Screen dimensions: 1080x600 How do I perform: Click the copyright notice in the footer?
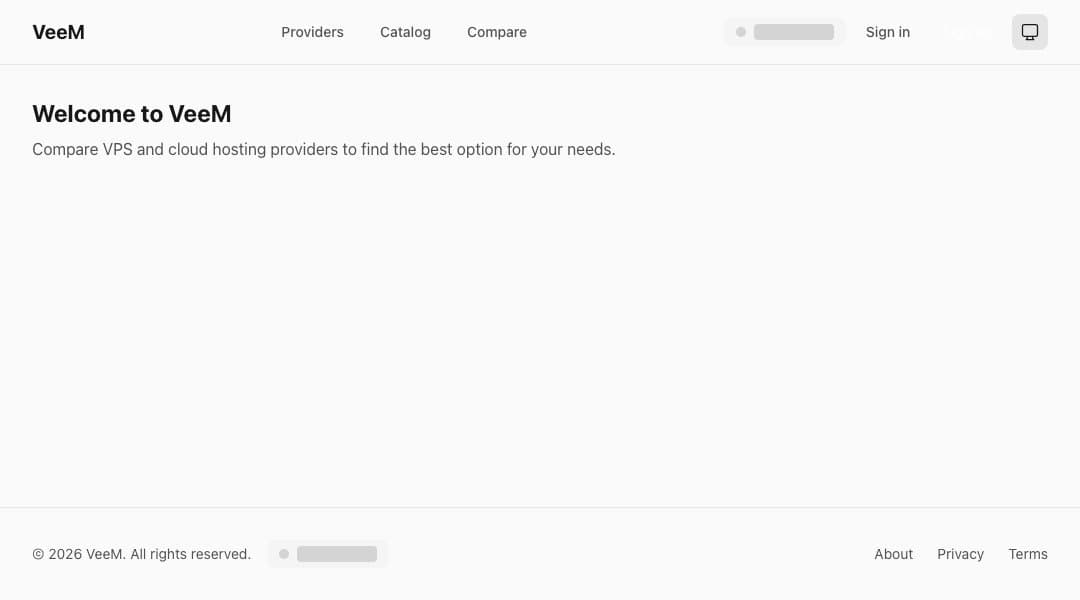141,554
